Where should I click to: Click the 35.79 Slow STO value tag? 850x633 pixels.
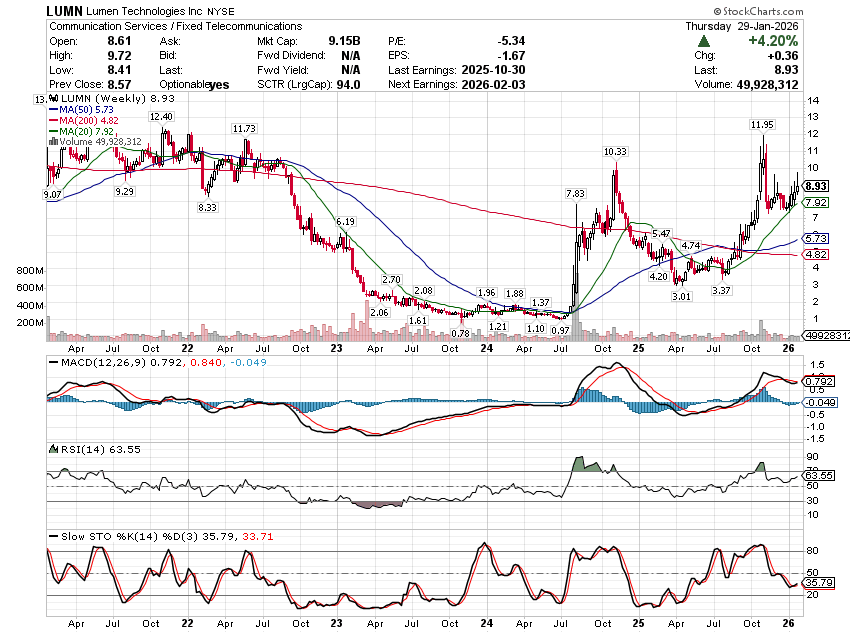point(817,582)
